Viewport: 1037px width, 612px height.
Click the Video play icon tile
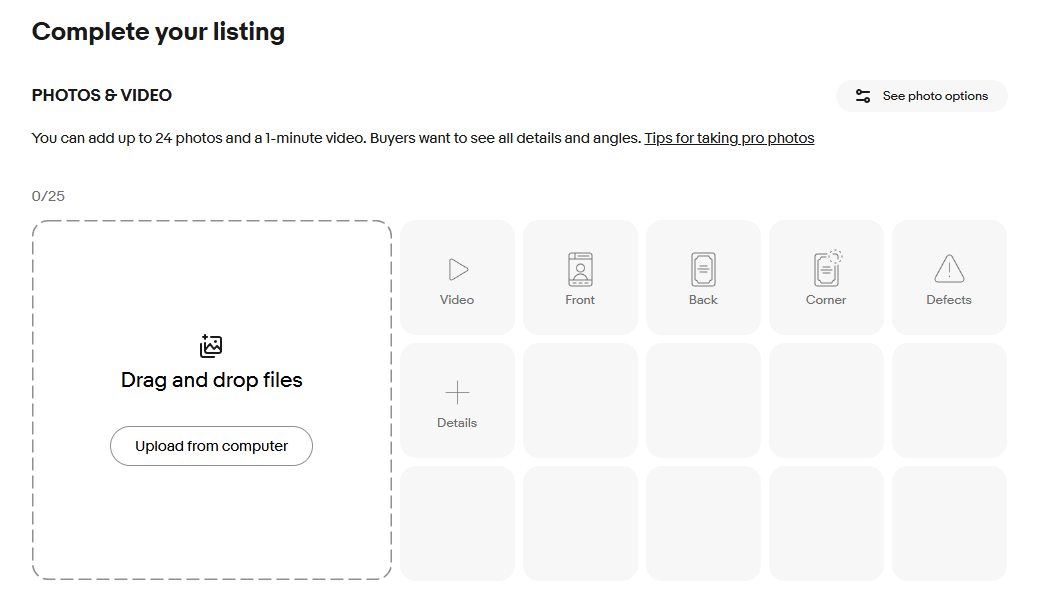tap(457, 270)
